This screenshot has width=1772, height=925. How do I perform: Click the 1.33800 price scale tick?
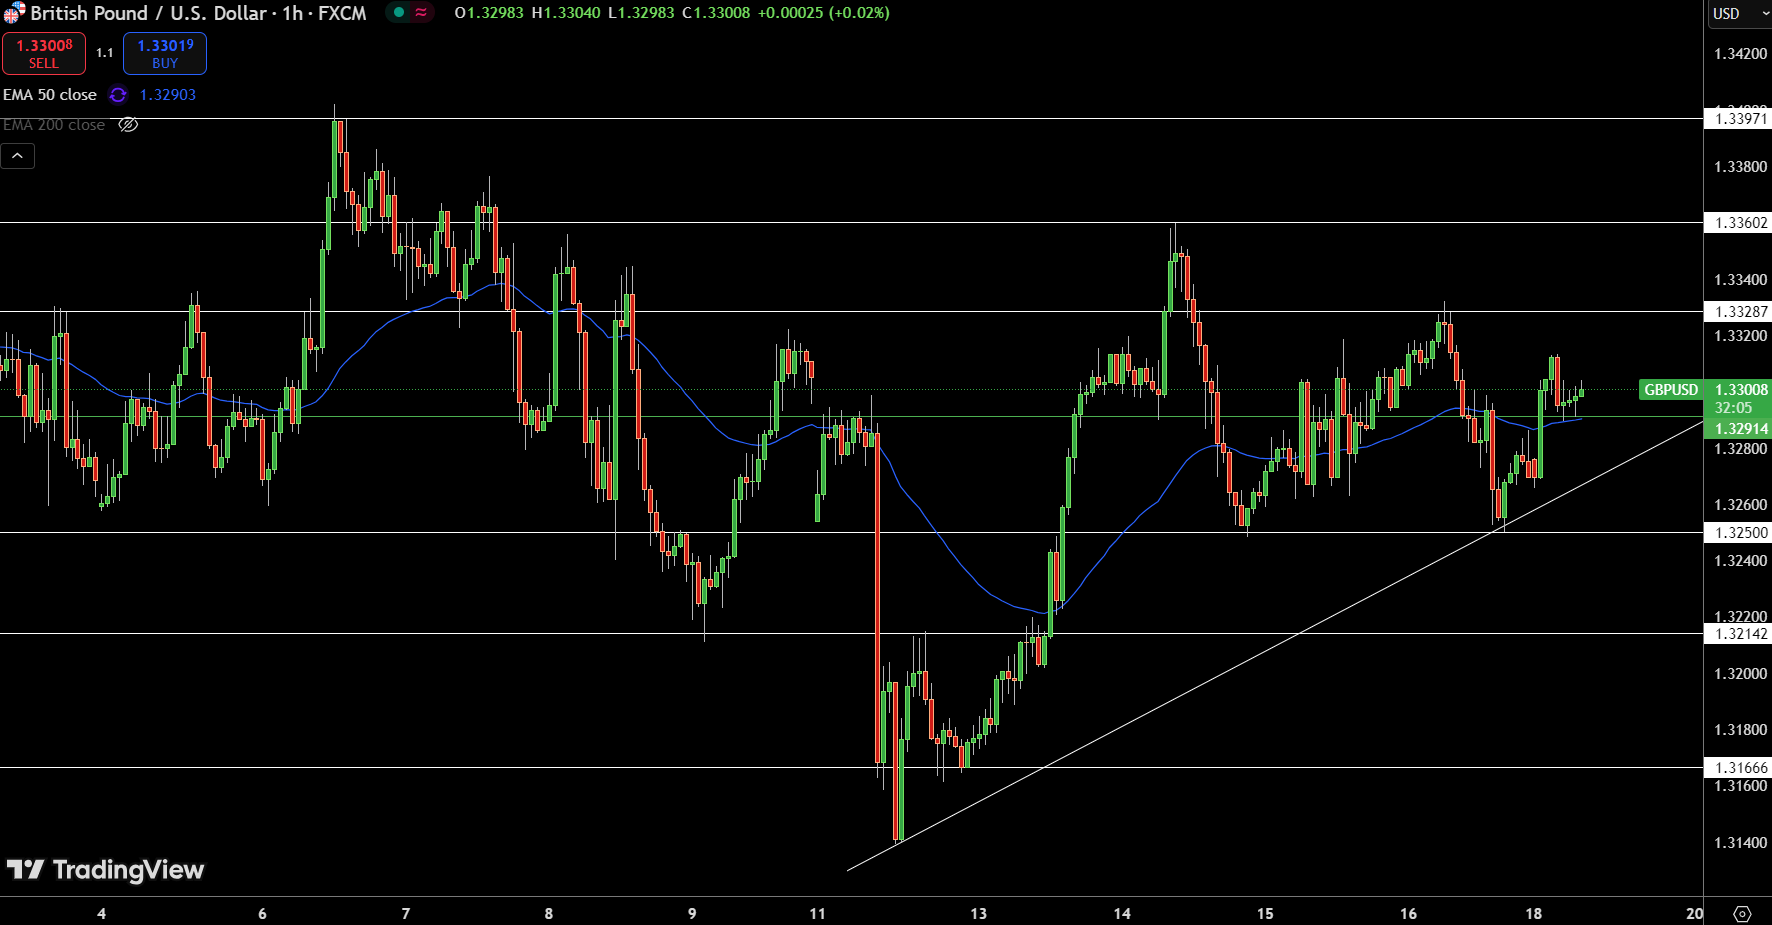pyautogui.click(x=1741, y=167)
